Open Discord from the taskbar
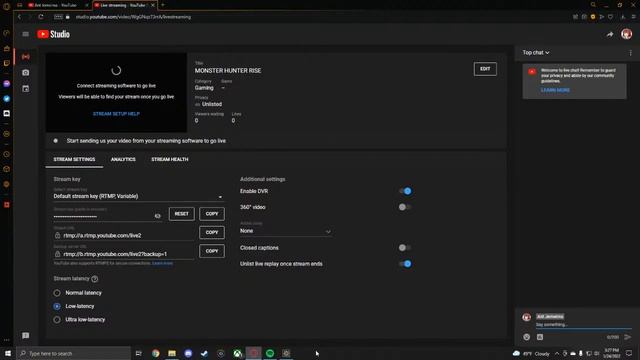Viewport: 640px width, 360px height. point(188,353)
